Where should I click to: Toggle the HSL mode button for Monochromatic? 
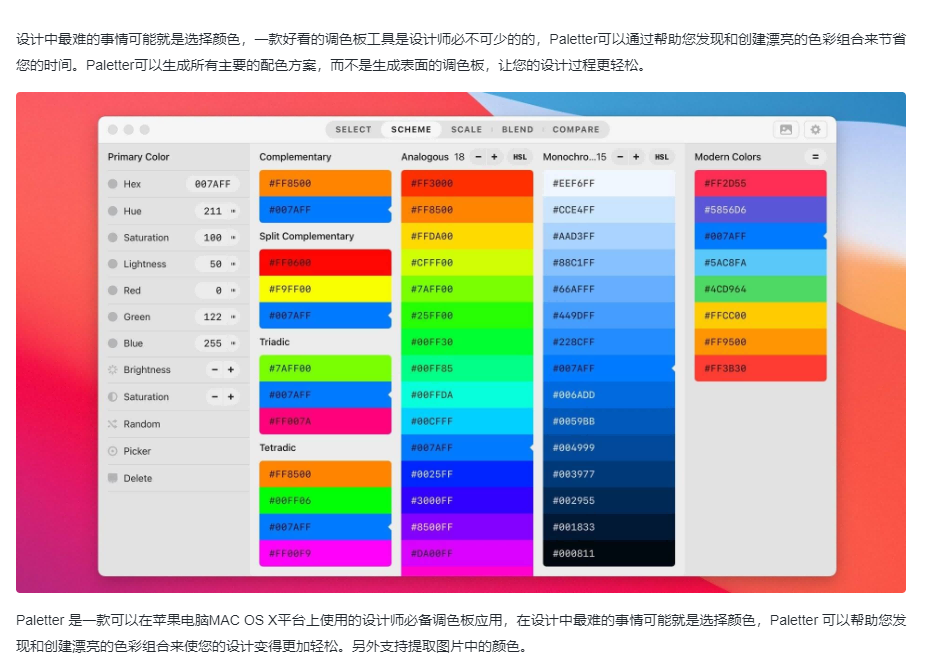(661, 157)
